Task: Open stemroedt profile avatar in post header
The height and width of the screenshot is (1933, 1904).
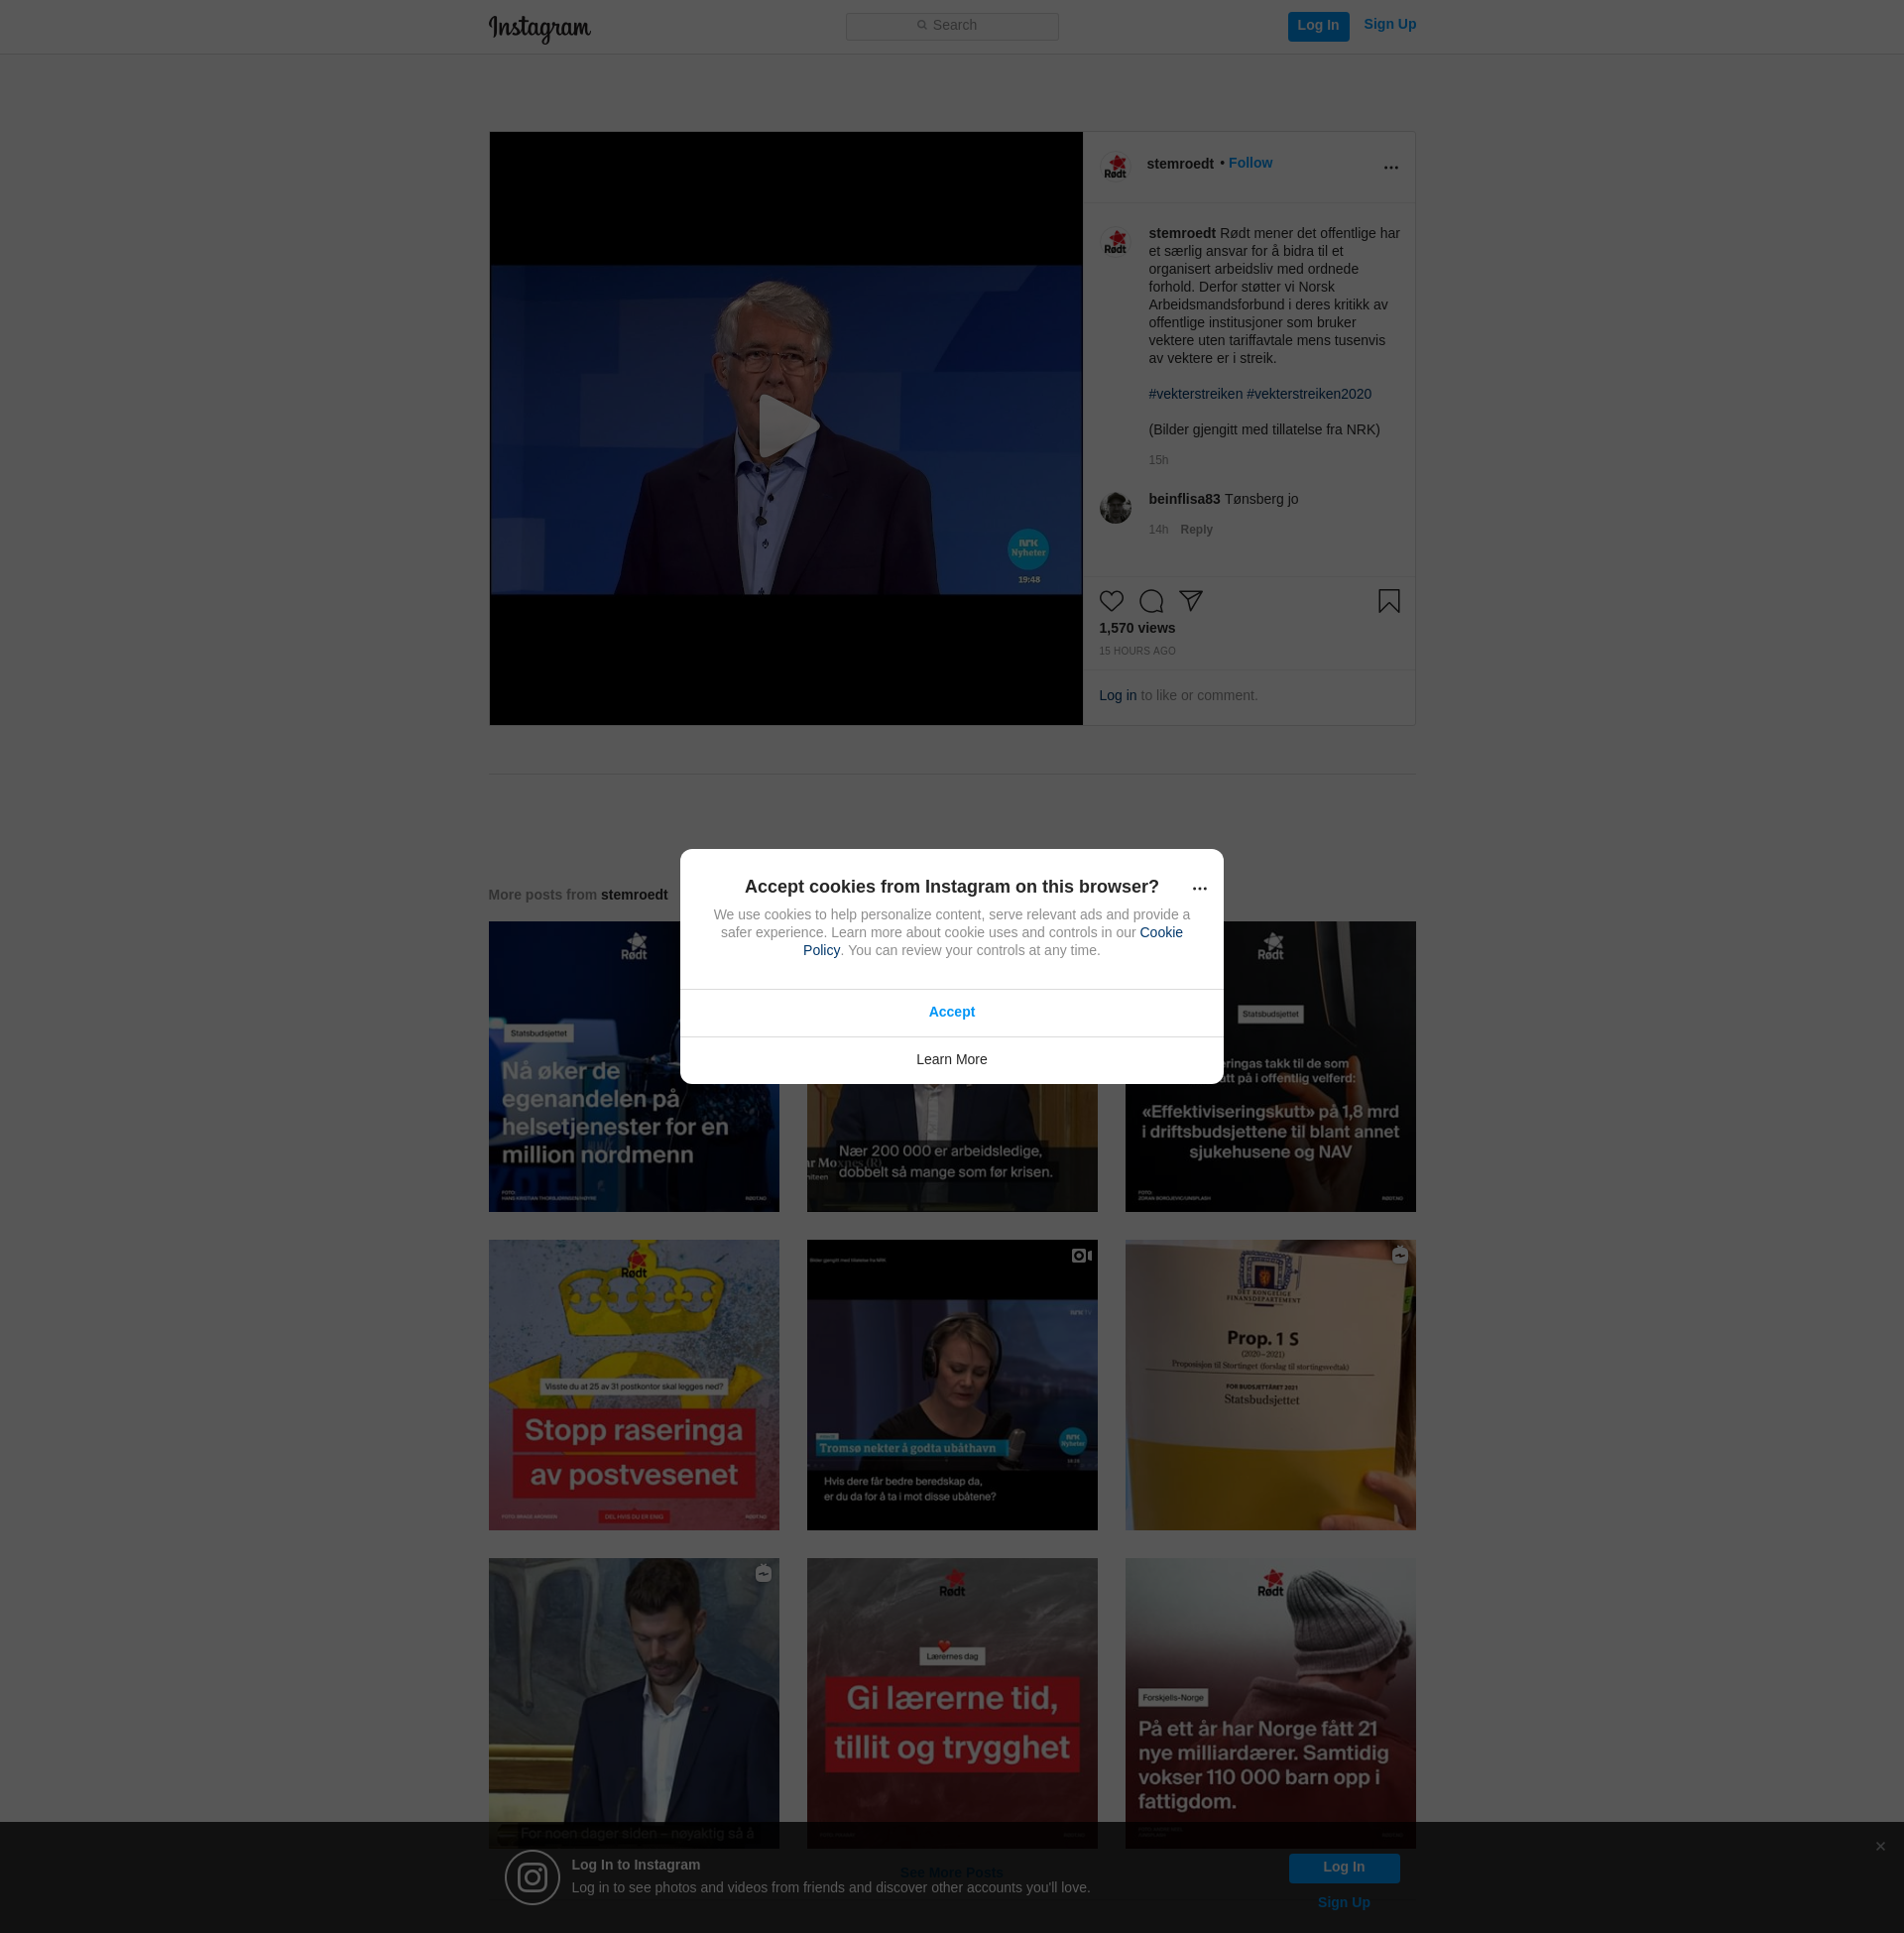Action: [x=1115, y=166]
